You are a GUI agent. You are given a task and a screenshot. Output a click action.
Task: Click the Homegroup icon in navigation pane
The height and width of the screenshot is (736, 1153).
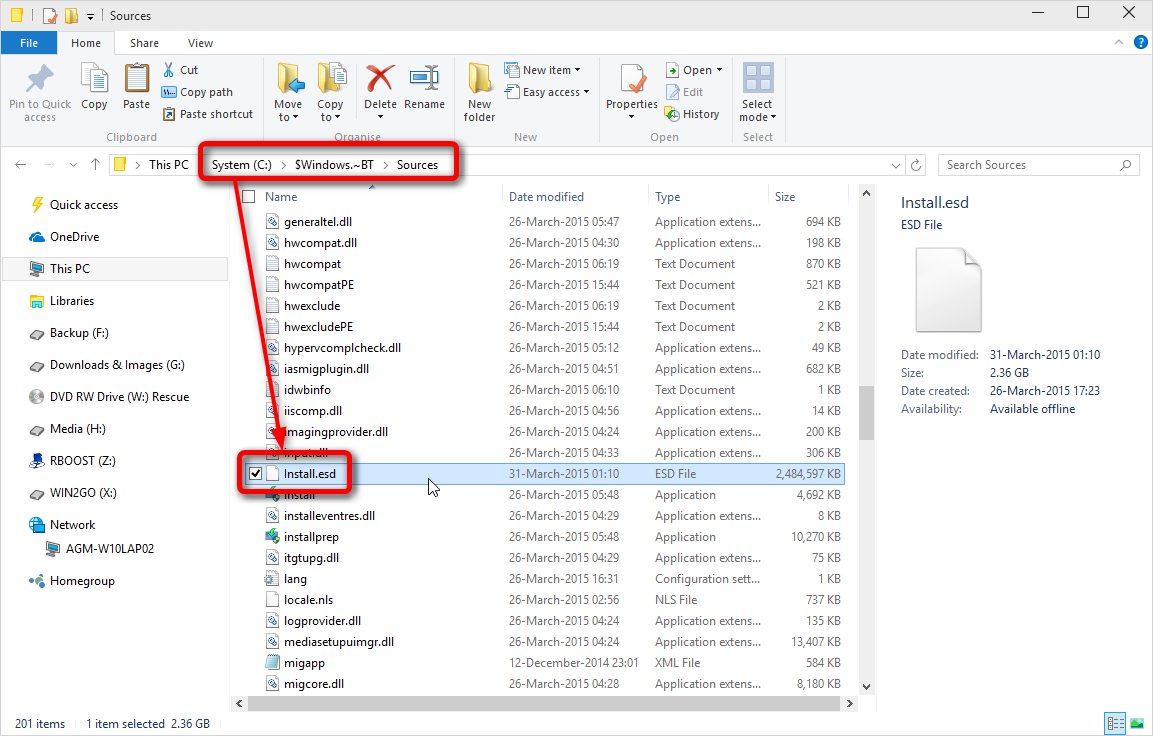[x=37, y=581]
